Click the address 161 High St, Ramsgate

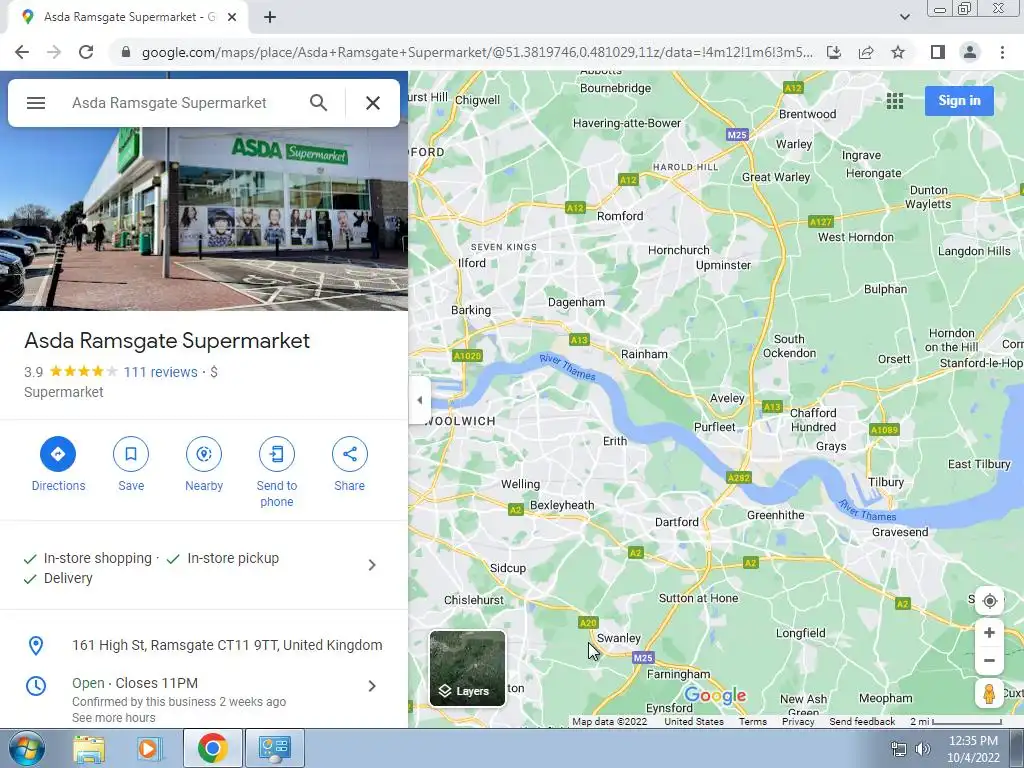(x=227, y=645)
